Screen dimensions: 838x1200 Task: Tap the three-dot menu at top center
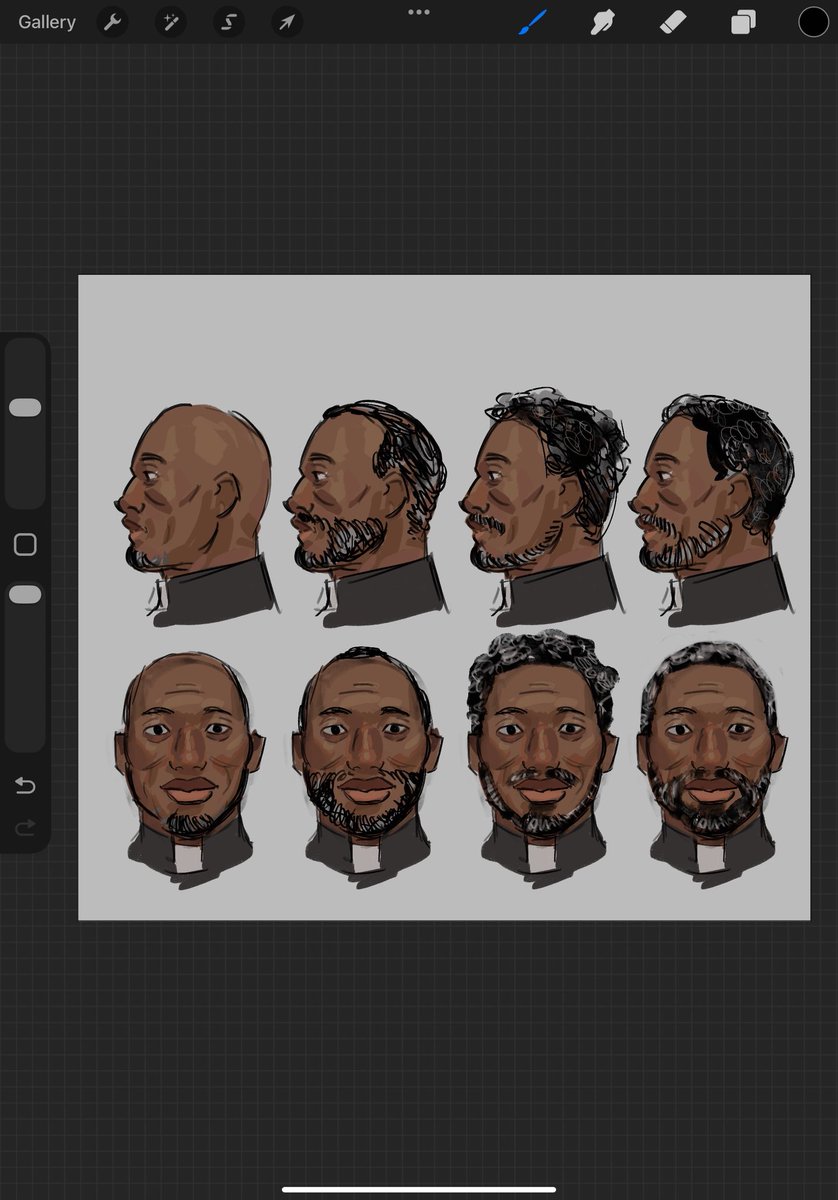[x=419, y=12]
